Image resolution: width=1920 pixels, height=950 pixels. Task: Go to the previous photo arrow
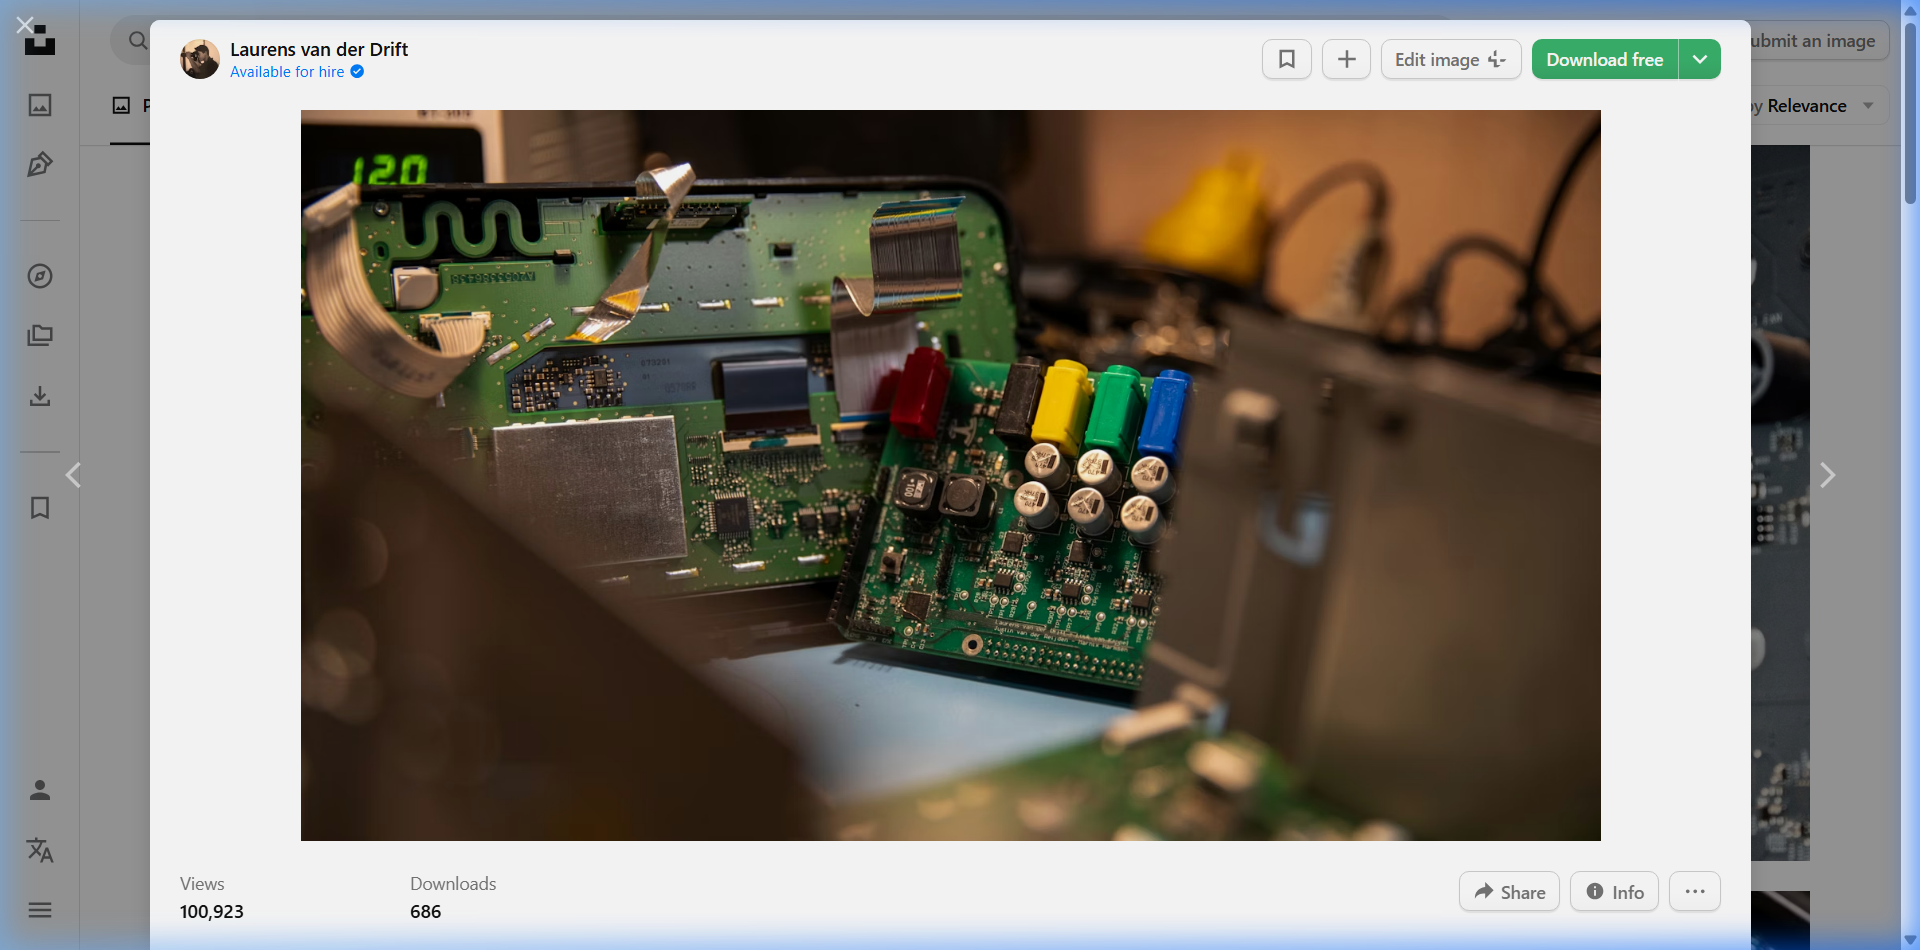(x=73, y=475)
